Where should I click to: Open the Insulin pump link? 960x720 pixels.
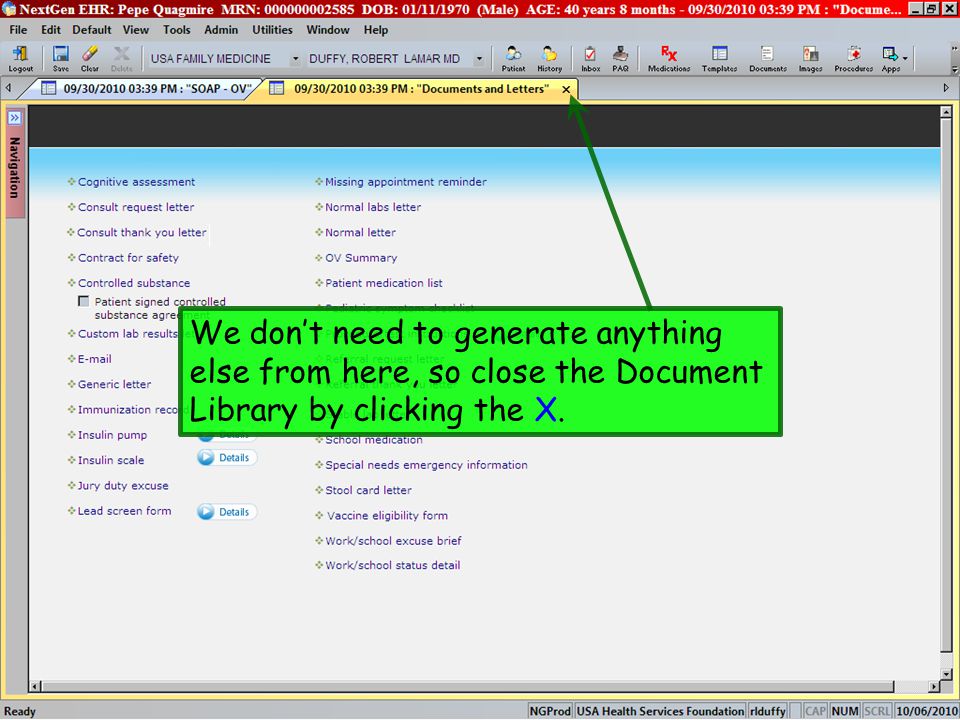coord(112,435)
